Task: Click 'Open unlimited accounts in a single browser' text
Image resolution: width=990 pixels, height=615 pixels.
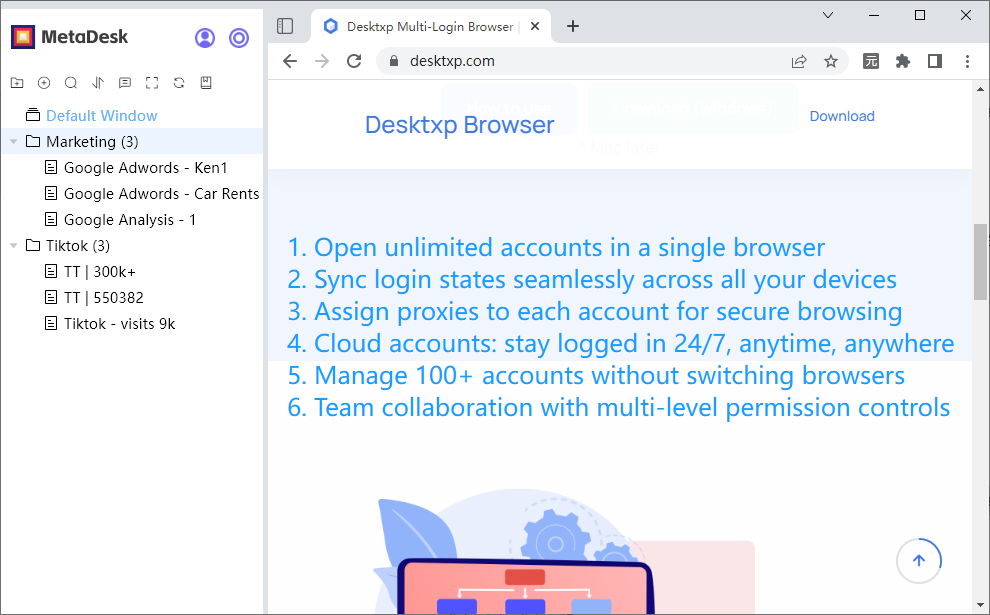Action: [x=570, y=248]
